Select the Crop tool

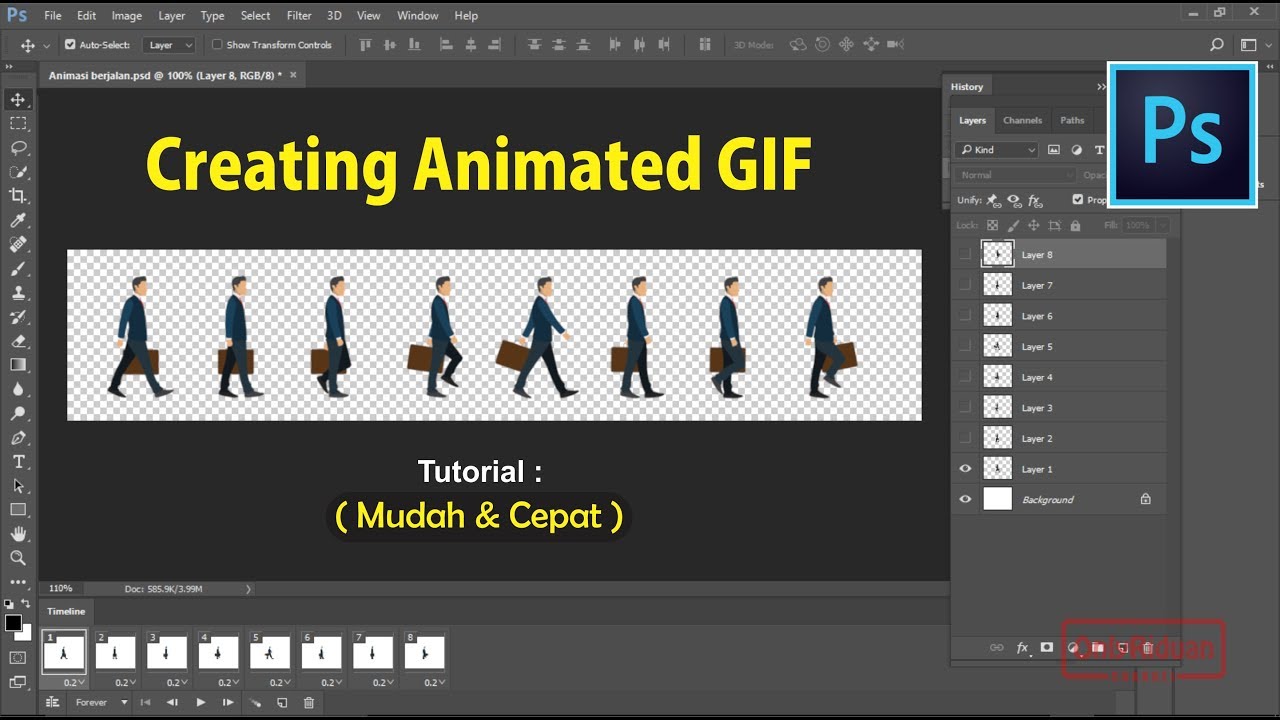point(18,196)
